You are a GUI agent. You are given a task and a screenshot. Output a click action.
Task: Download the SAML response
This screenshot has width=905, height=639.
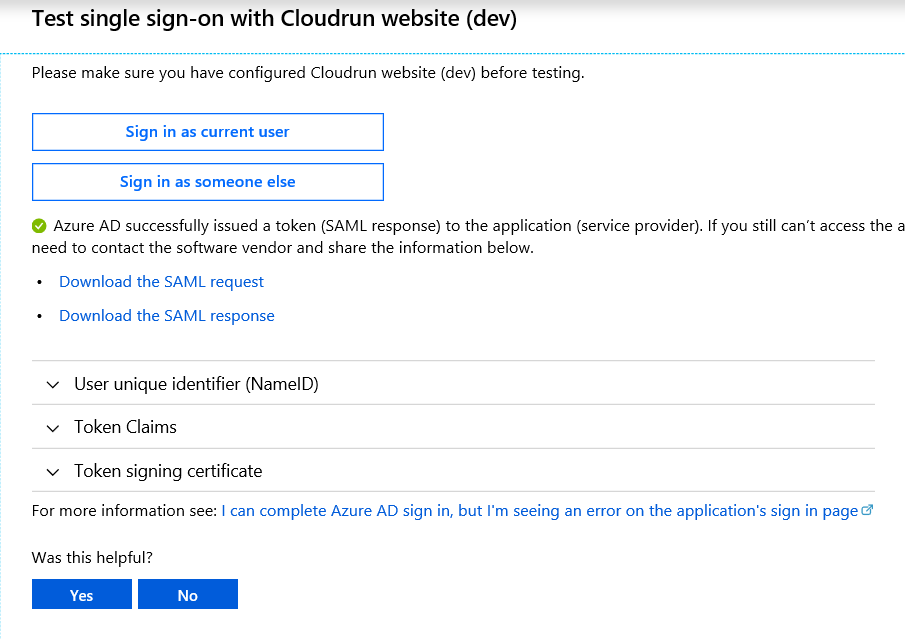pyautogui.click(x=166, y=315)
